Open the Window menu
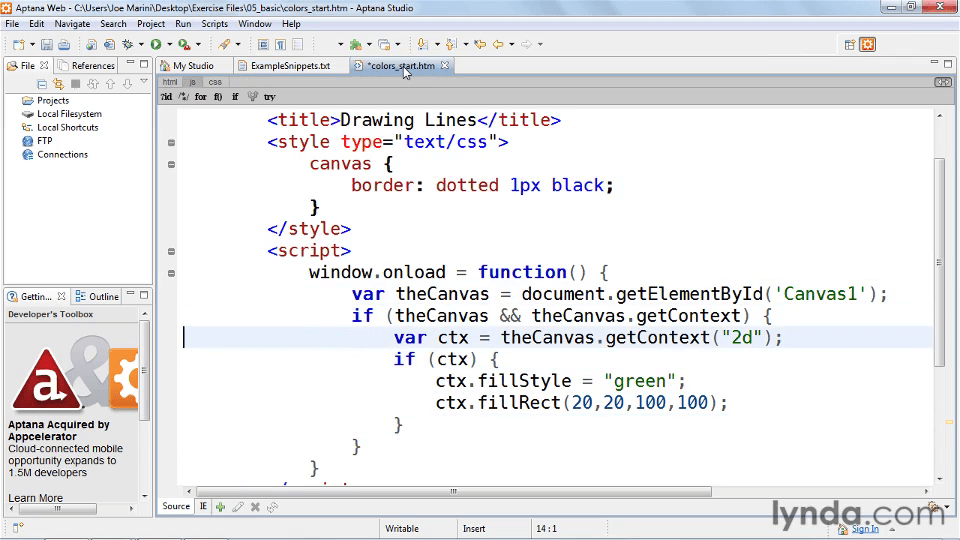 tap(255, 24)
